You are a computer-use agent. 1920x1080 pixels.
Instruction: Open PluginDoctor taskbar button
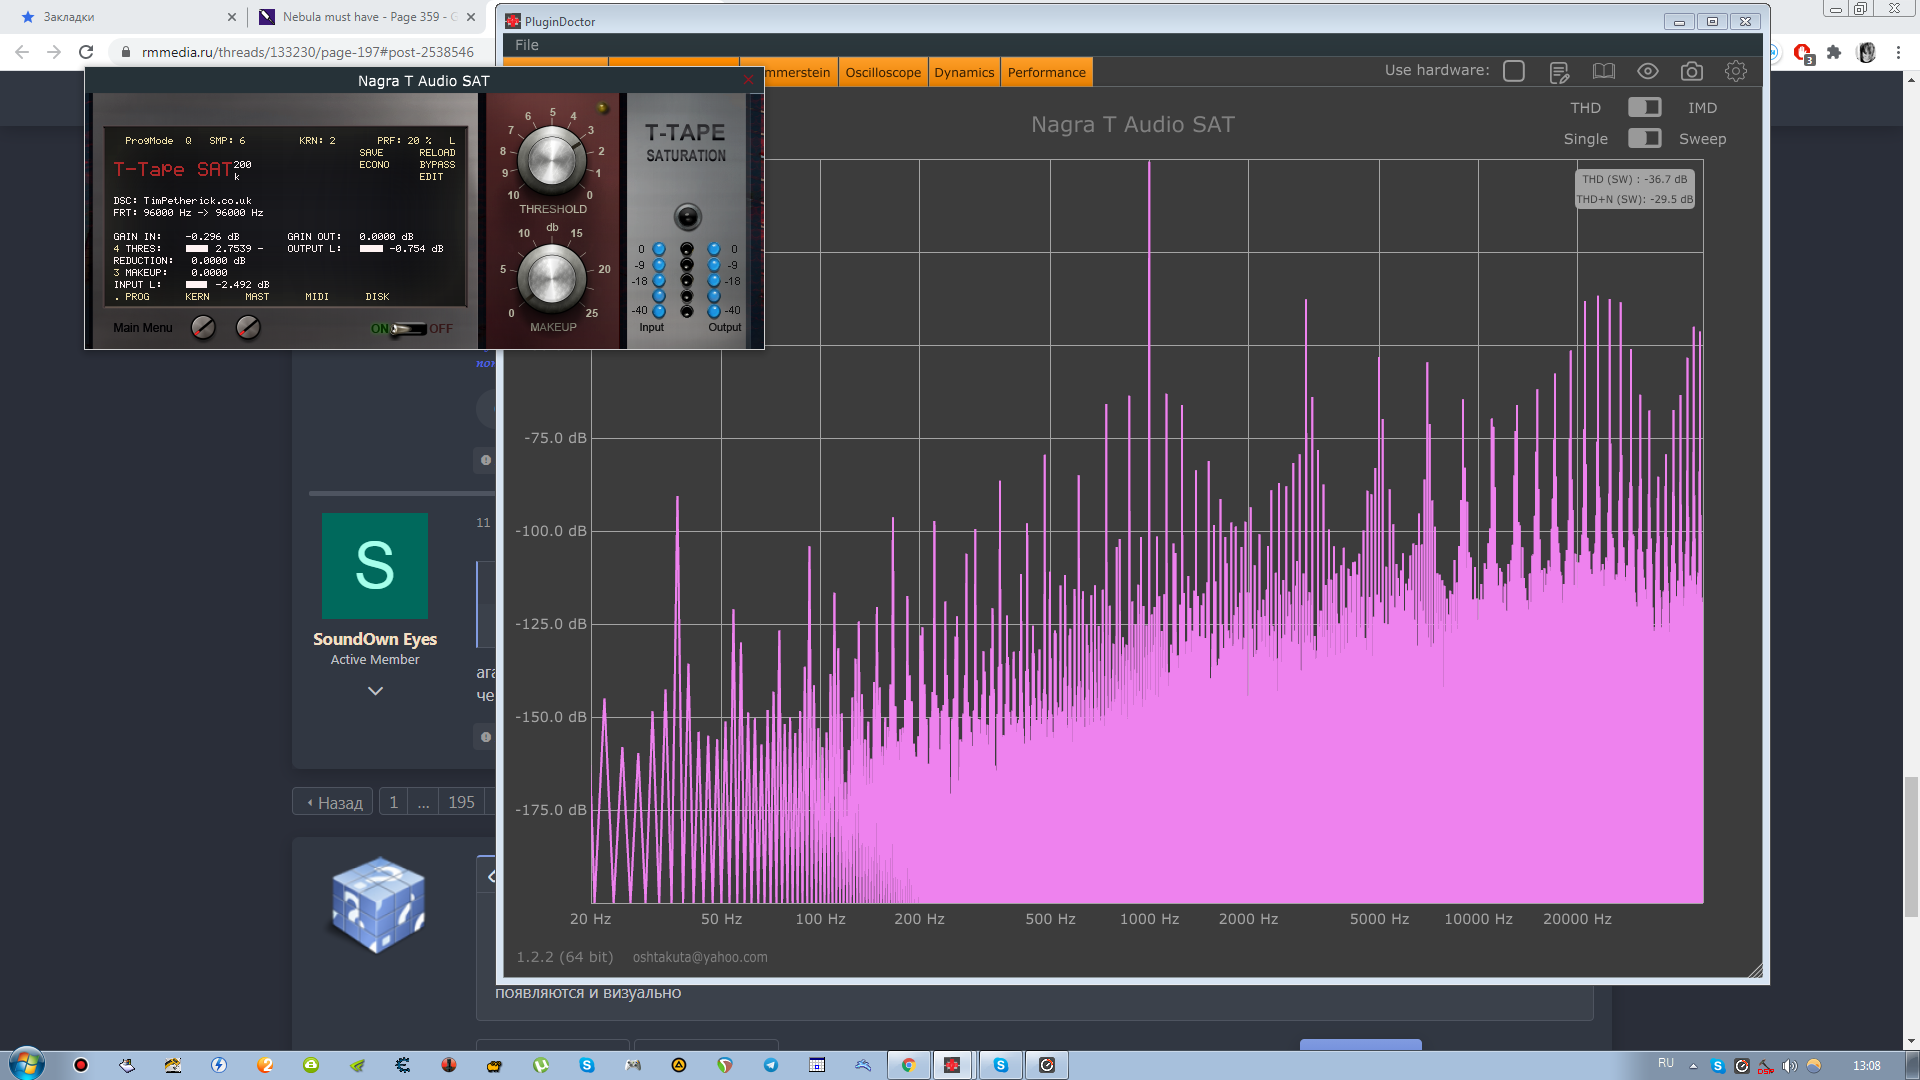[952, 1065]
